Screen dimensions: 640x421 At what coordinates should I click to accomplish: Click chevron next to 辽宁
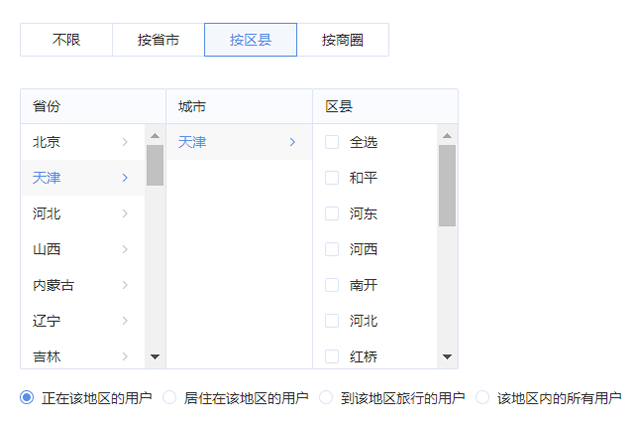tap(125, 321)
